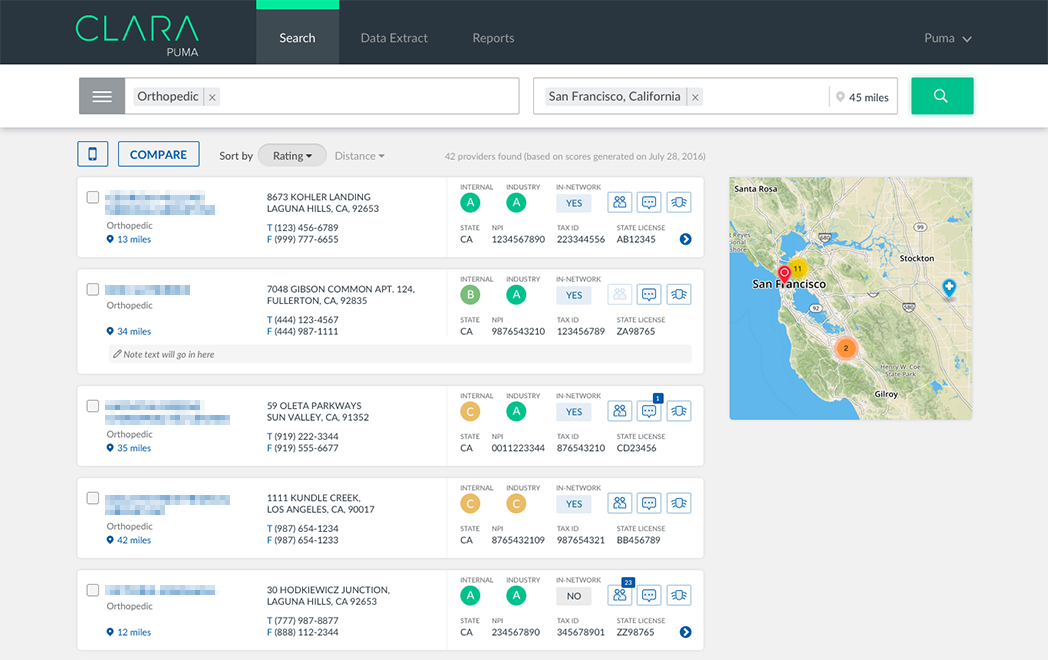Open comments icon with badge 1, Oleta Parkways

649,411
